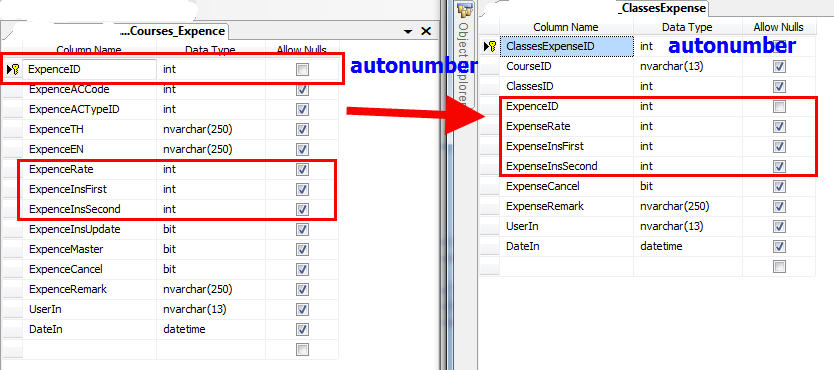The width and height of the screenshot is (834, 370).
Task: Toggle Allow Nulls for ClassesID
Action: click(779, 87)
